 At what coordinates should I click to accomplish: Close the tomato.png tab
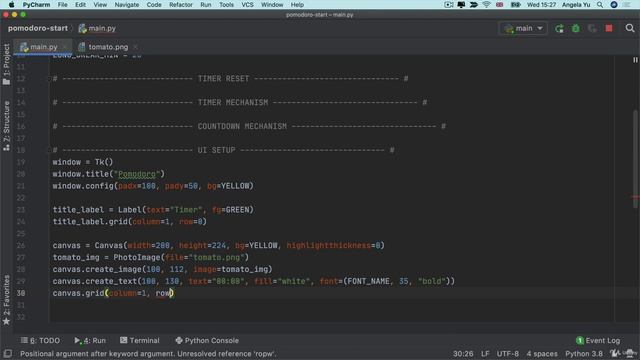pos(136,47)
